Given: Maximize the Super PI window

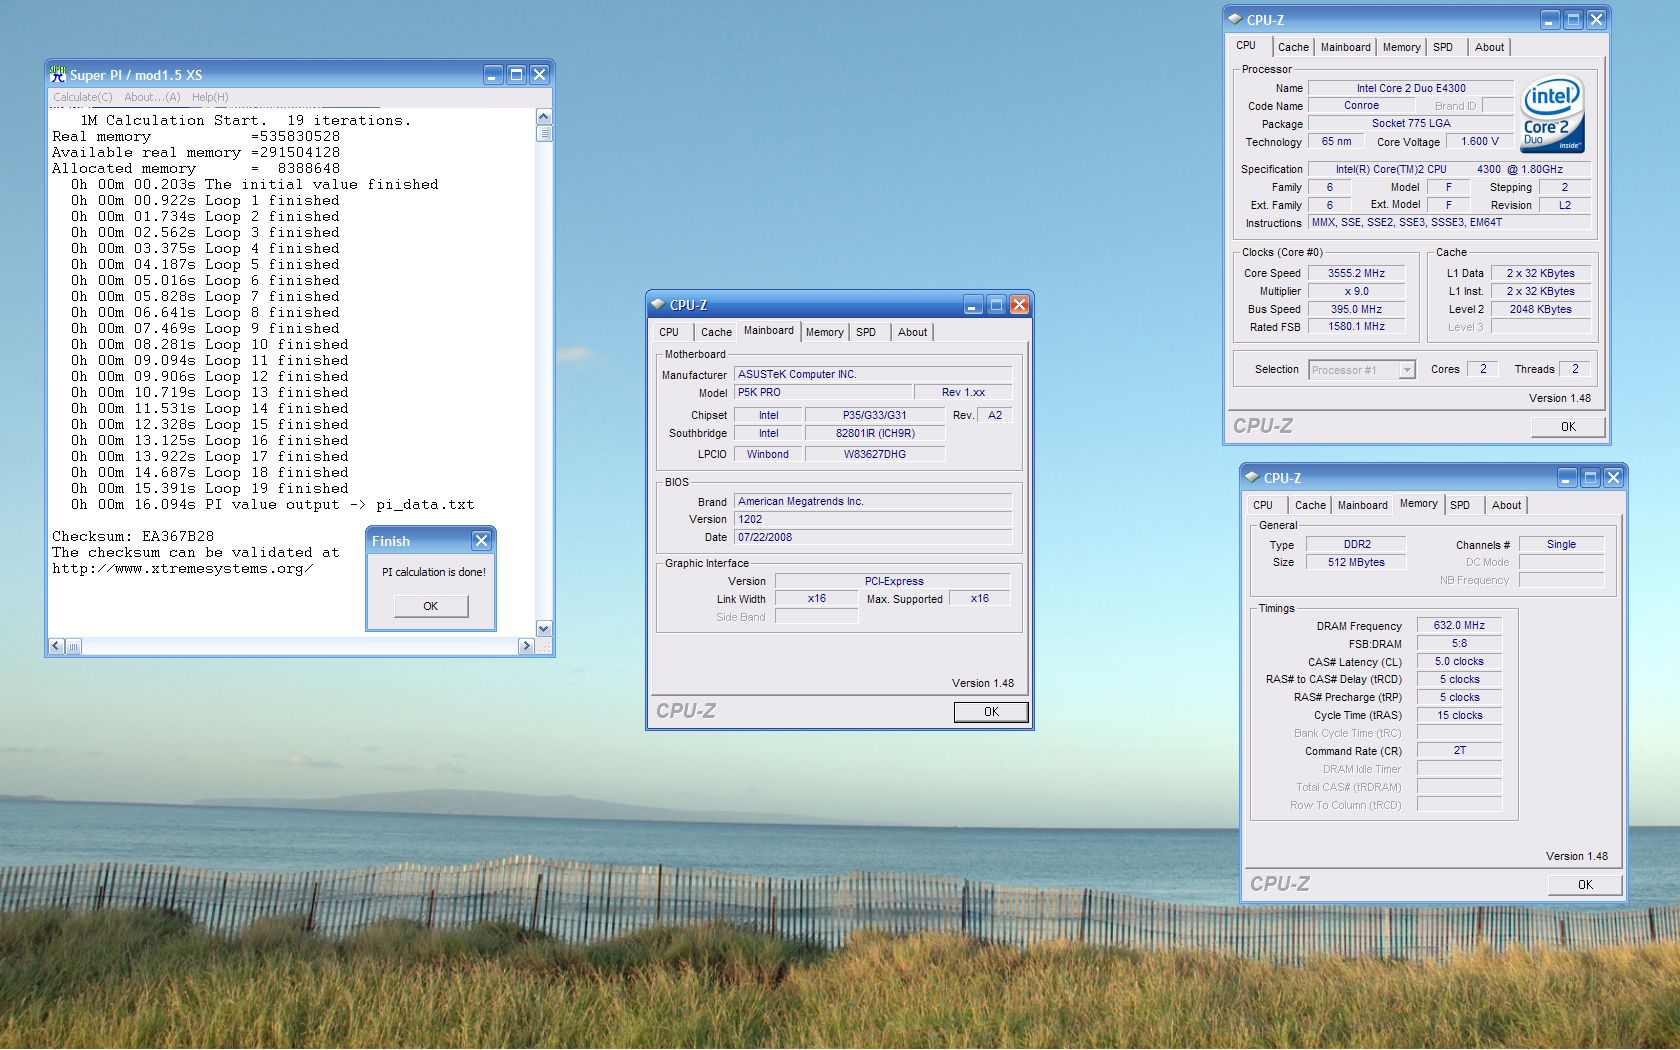Looking at the screenshot, I should tap(516, 75).
